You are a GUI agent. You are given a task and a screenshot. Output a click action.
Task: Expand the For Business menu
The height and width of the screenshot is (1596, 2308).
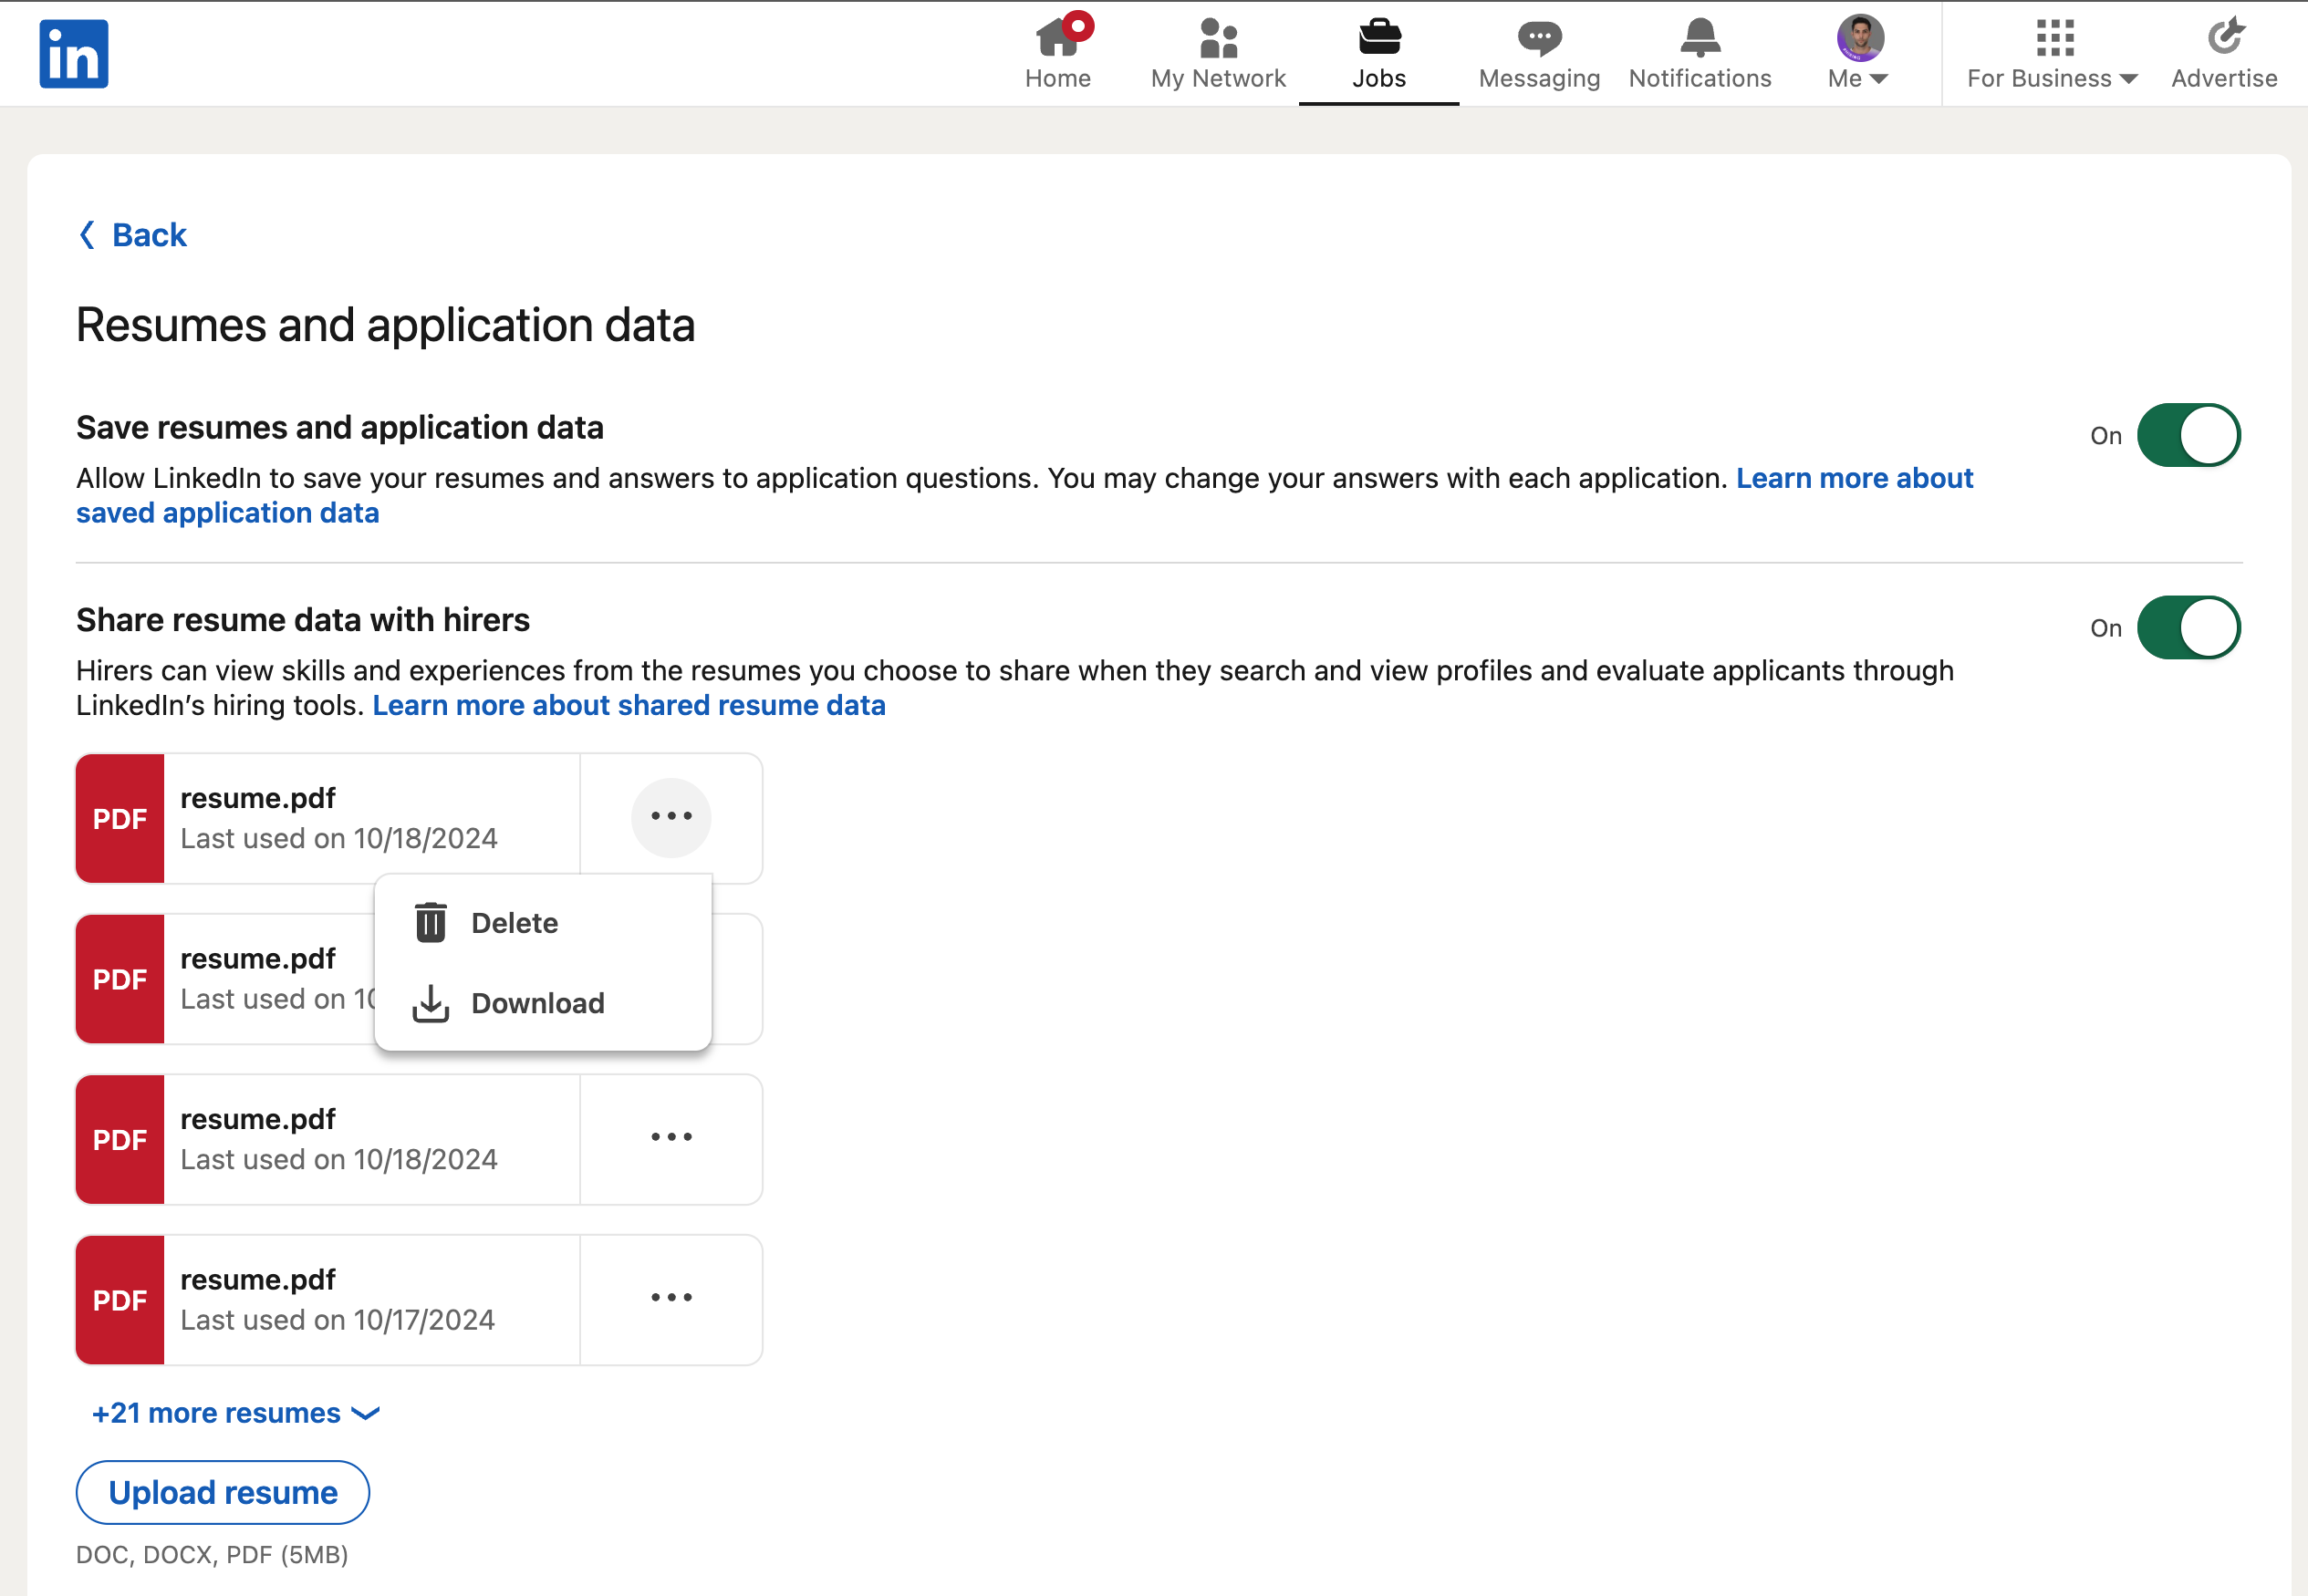[x=2052, y=54]
